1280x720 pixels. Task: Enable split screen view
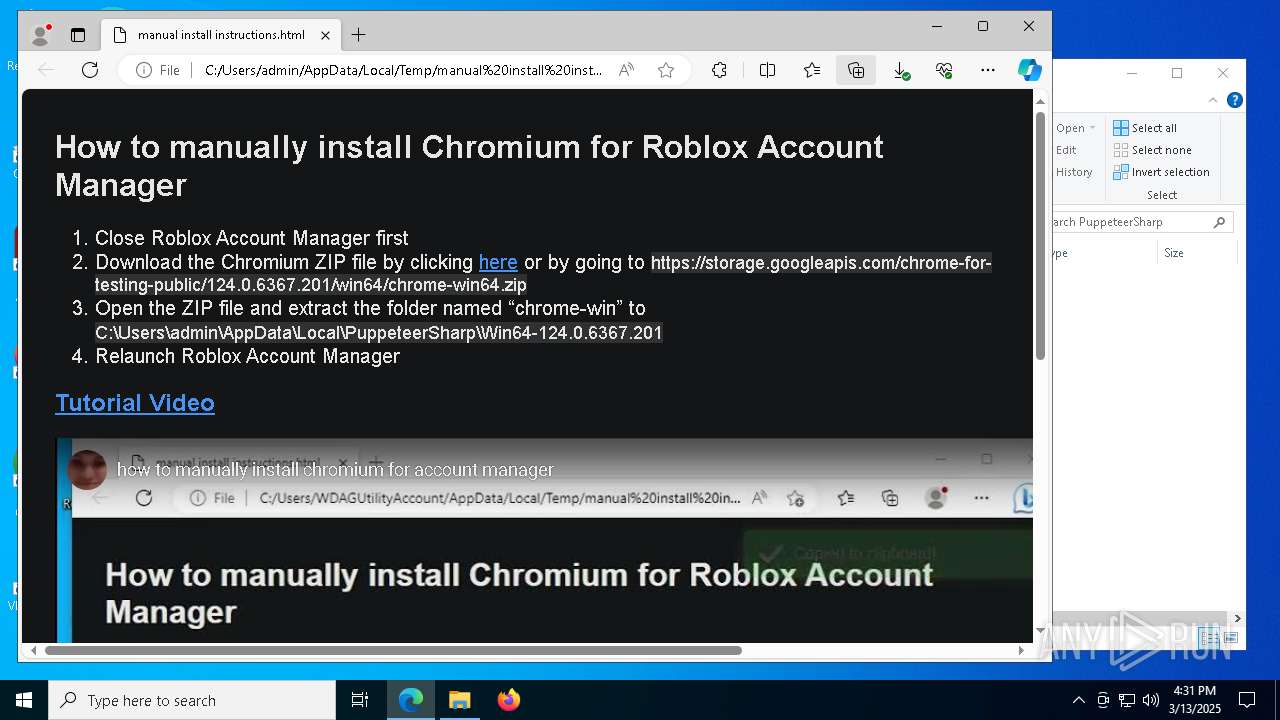(x=767, y=70)
